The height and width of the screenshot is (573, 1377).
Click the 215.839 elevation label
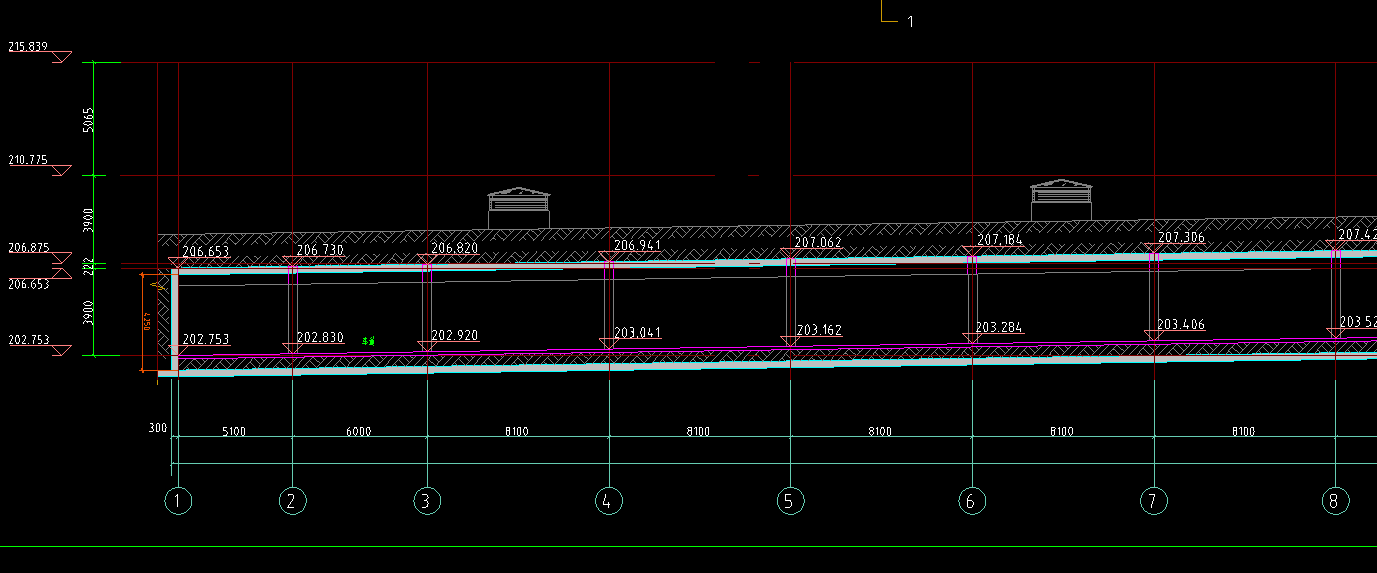28,46
